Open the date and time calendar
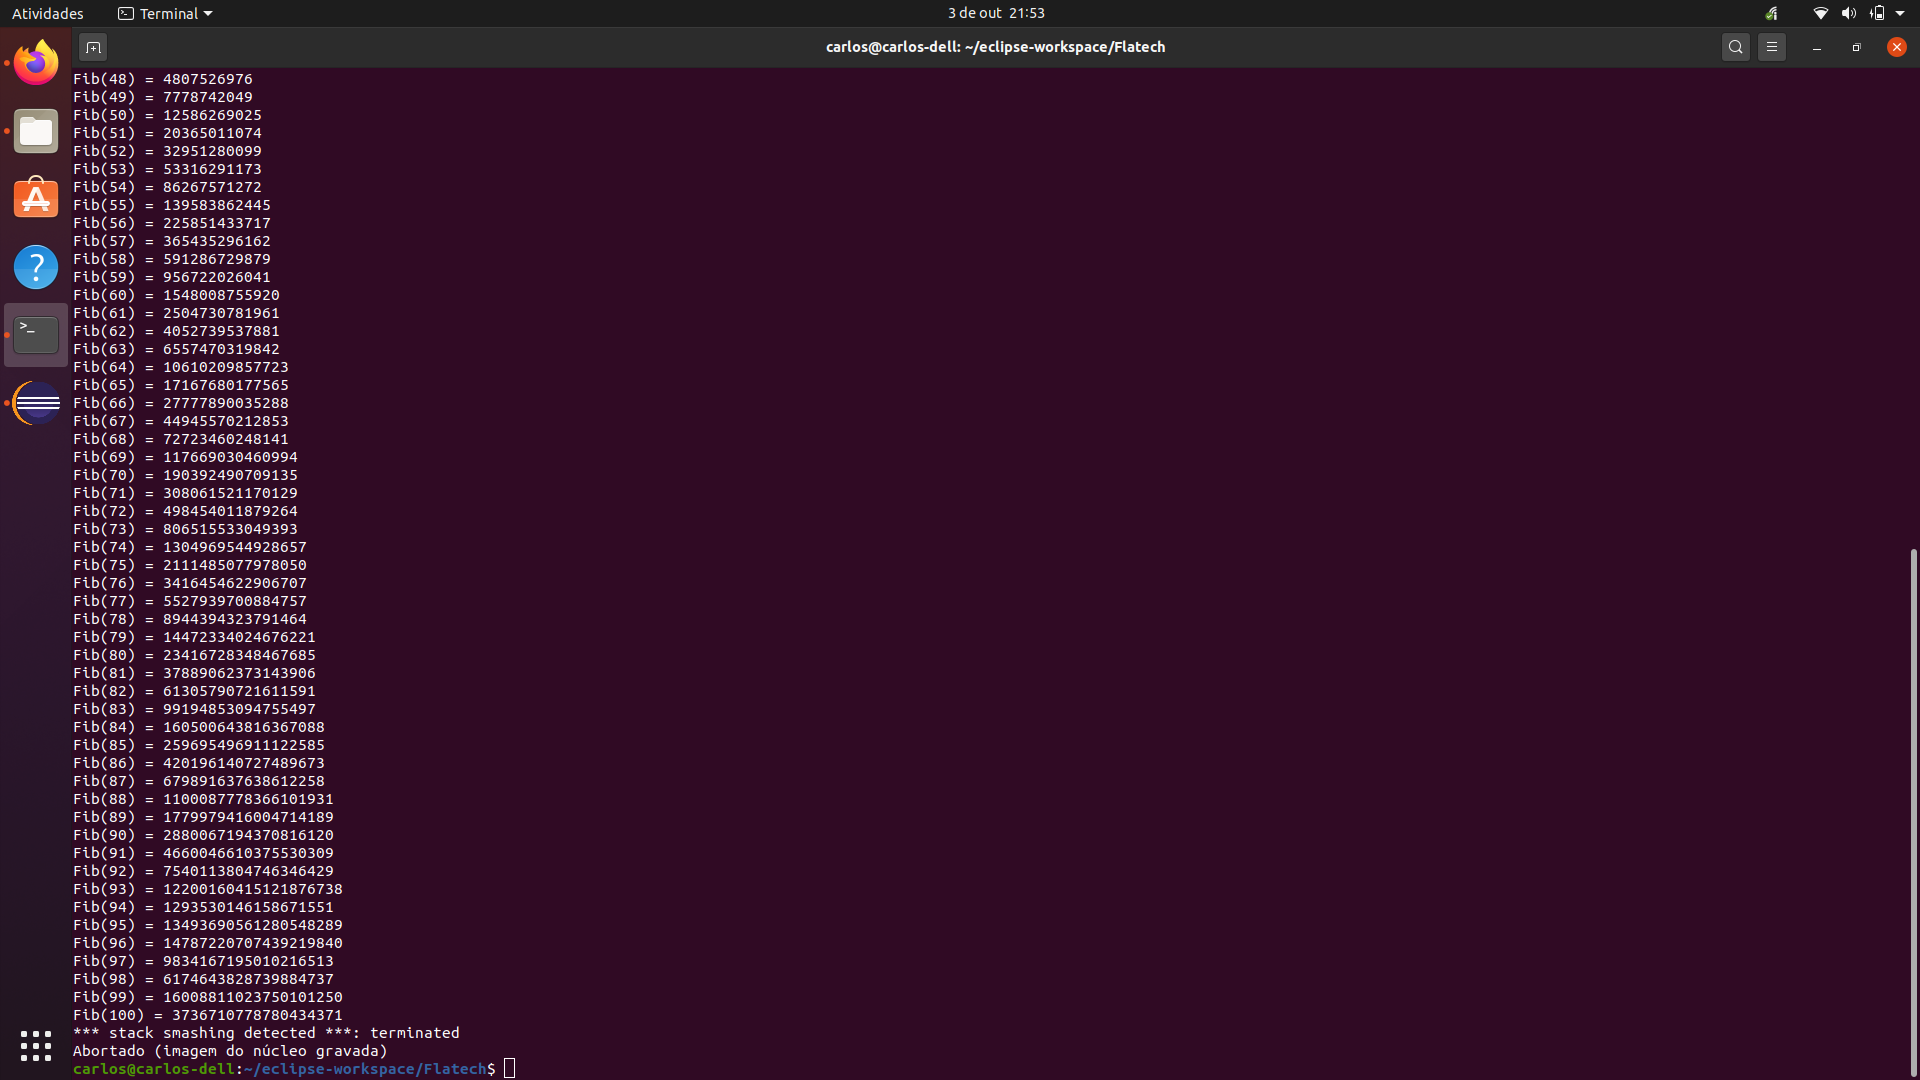The width and height of the screenshot is (1920, 1080). [996, 13]
